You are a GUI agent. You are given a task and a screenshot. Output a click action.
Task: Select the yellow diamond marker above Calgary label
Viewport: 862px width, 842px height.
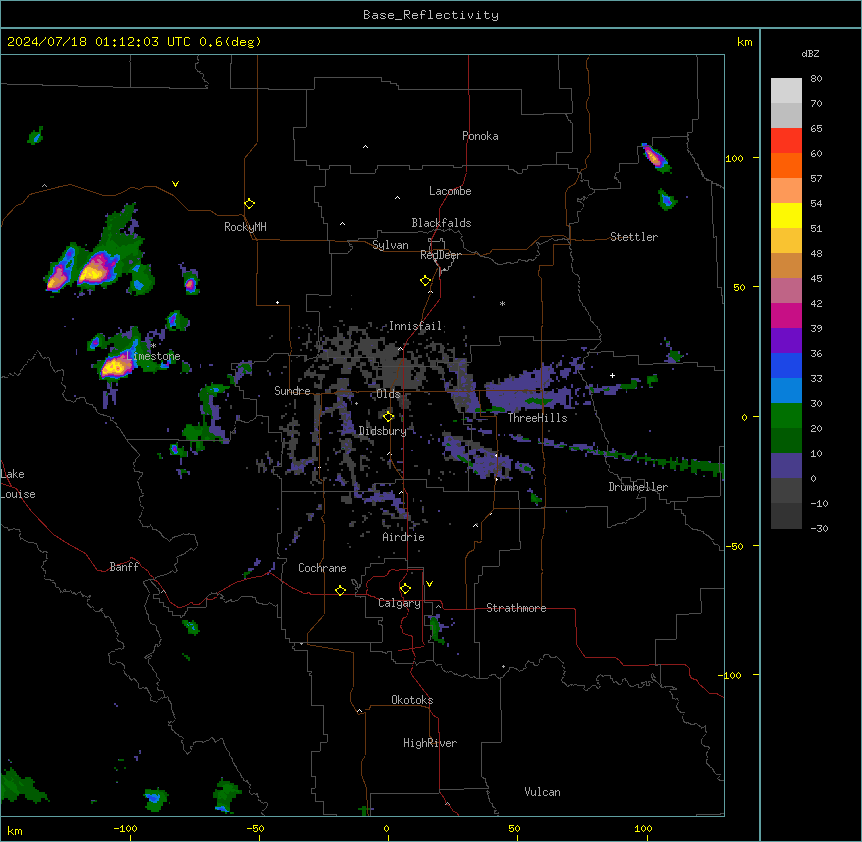[405, 589]
